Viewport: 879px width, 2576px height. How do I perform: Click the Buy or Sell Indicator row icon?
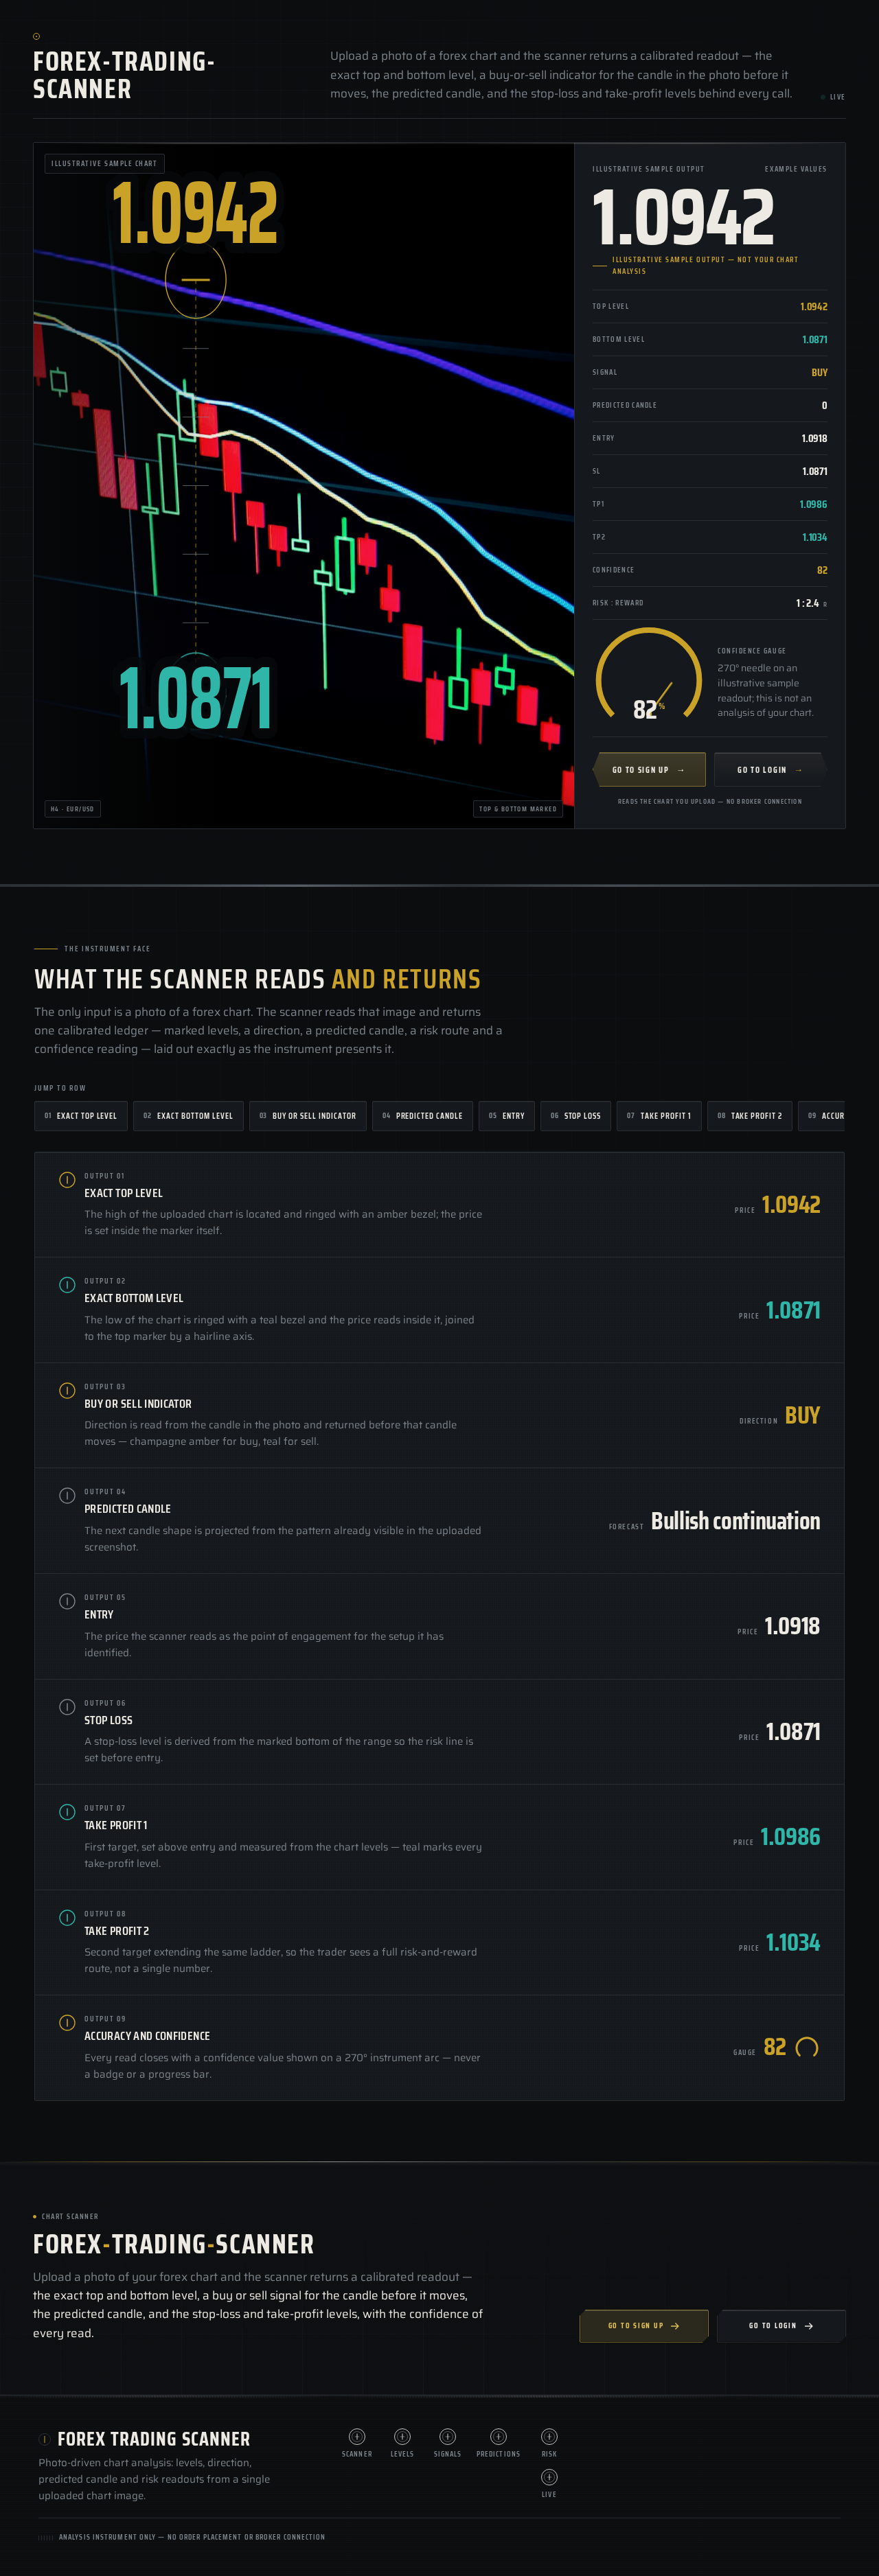coord(67,1390)
